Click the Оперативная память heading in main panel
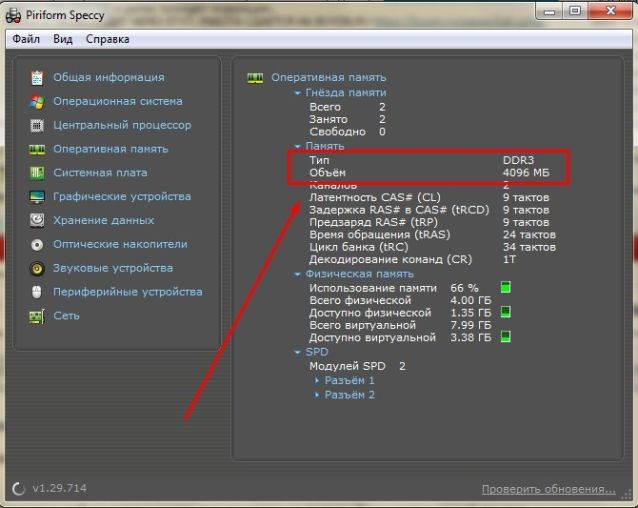The height and width of the screenshot is (508, 638). [x=328, y=77]
